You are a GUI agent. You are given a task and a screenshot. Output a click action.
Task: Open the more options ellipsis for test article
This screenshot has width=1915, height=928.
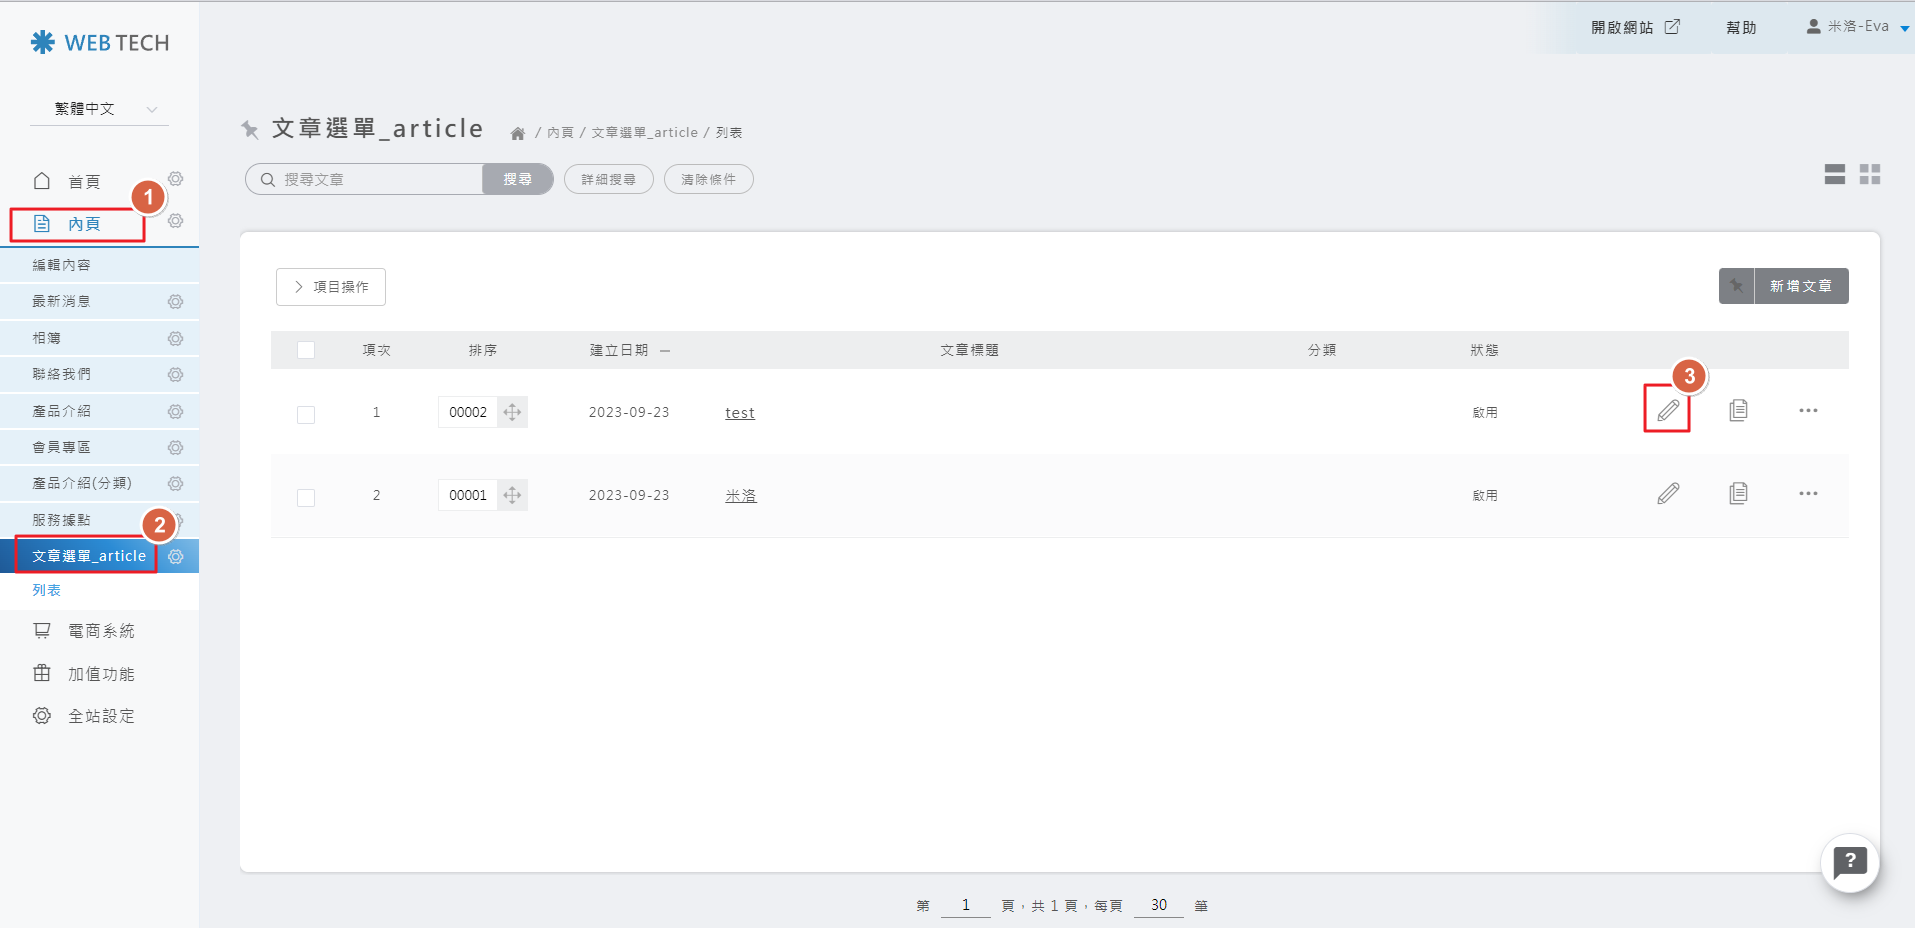pyautogui.click(x=1808, y=411)
